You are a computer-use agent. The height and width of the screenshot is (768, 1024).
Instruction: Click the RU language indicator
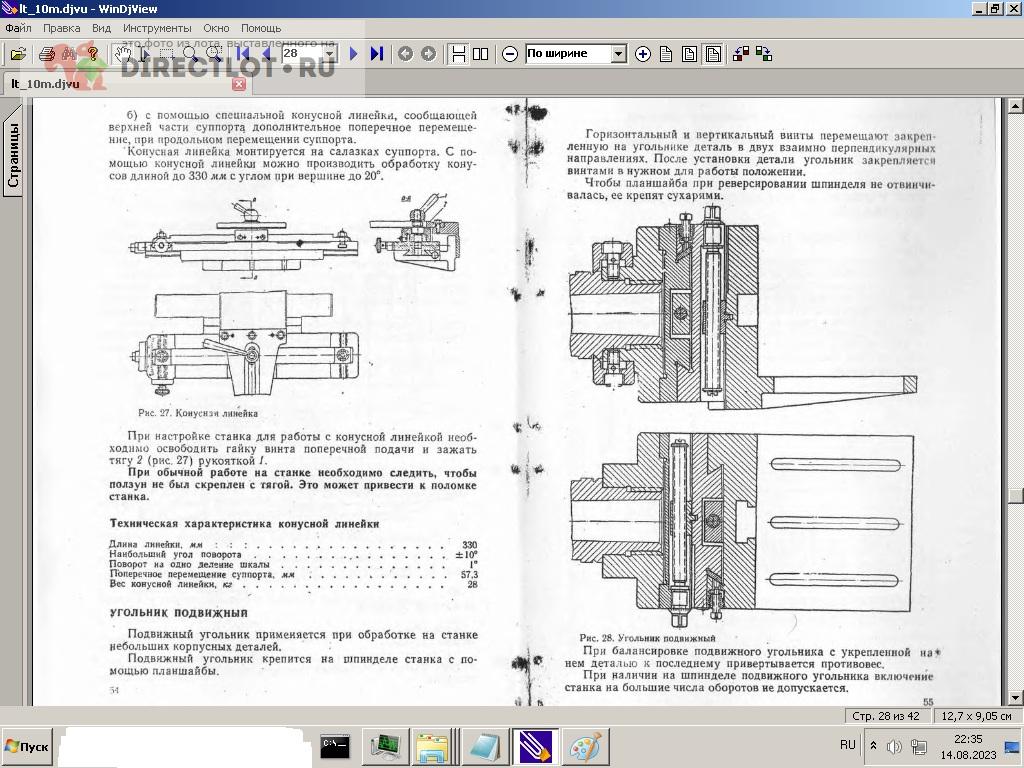848,745
